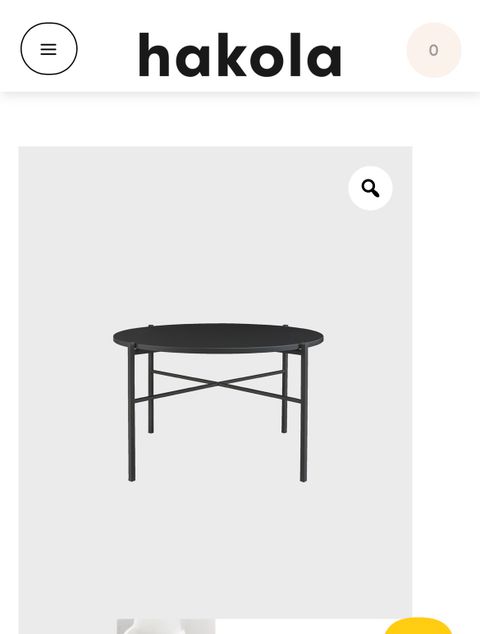View cart via the pink circle
This screenshot has height=634, width=480.
(434, 50)
